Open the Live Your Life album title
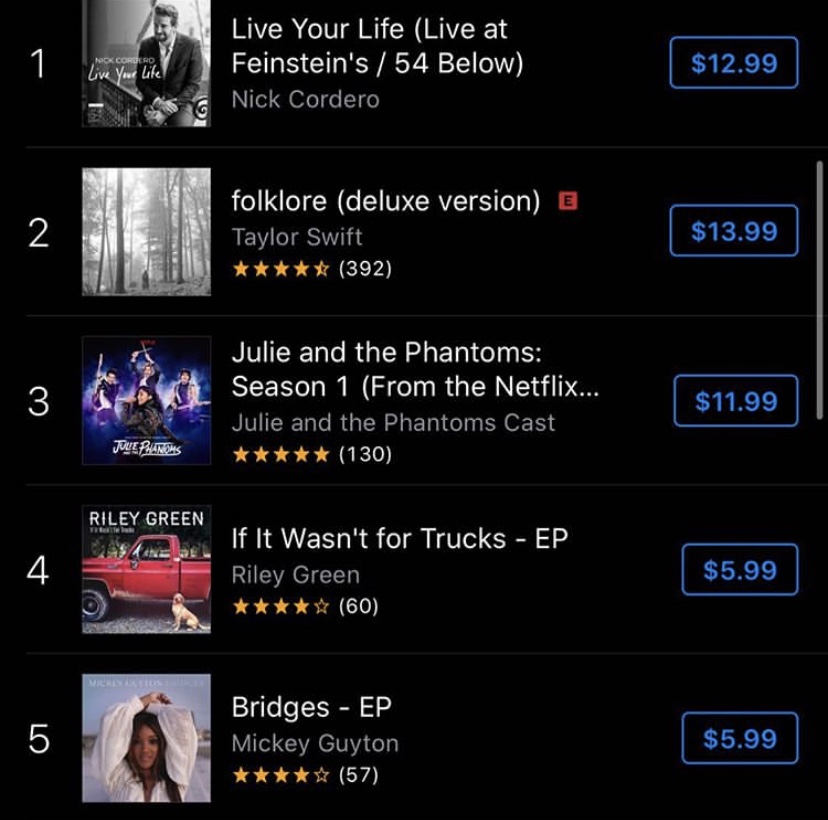This screenshot has height=820, width=828. point(378,46)
